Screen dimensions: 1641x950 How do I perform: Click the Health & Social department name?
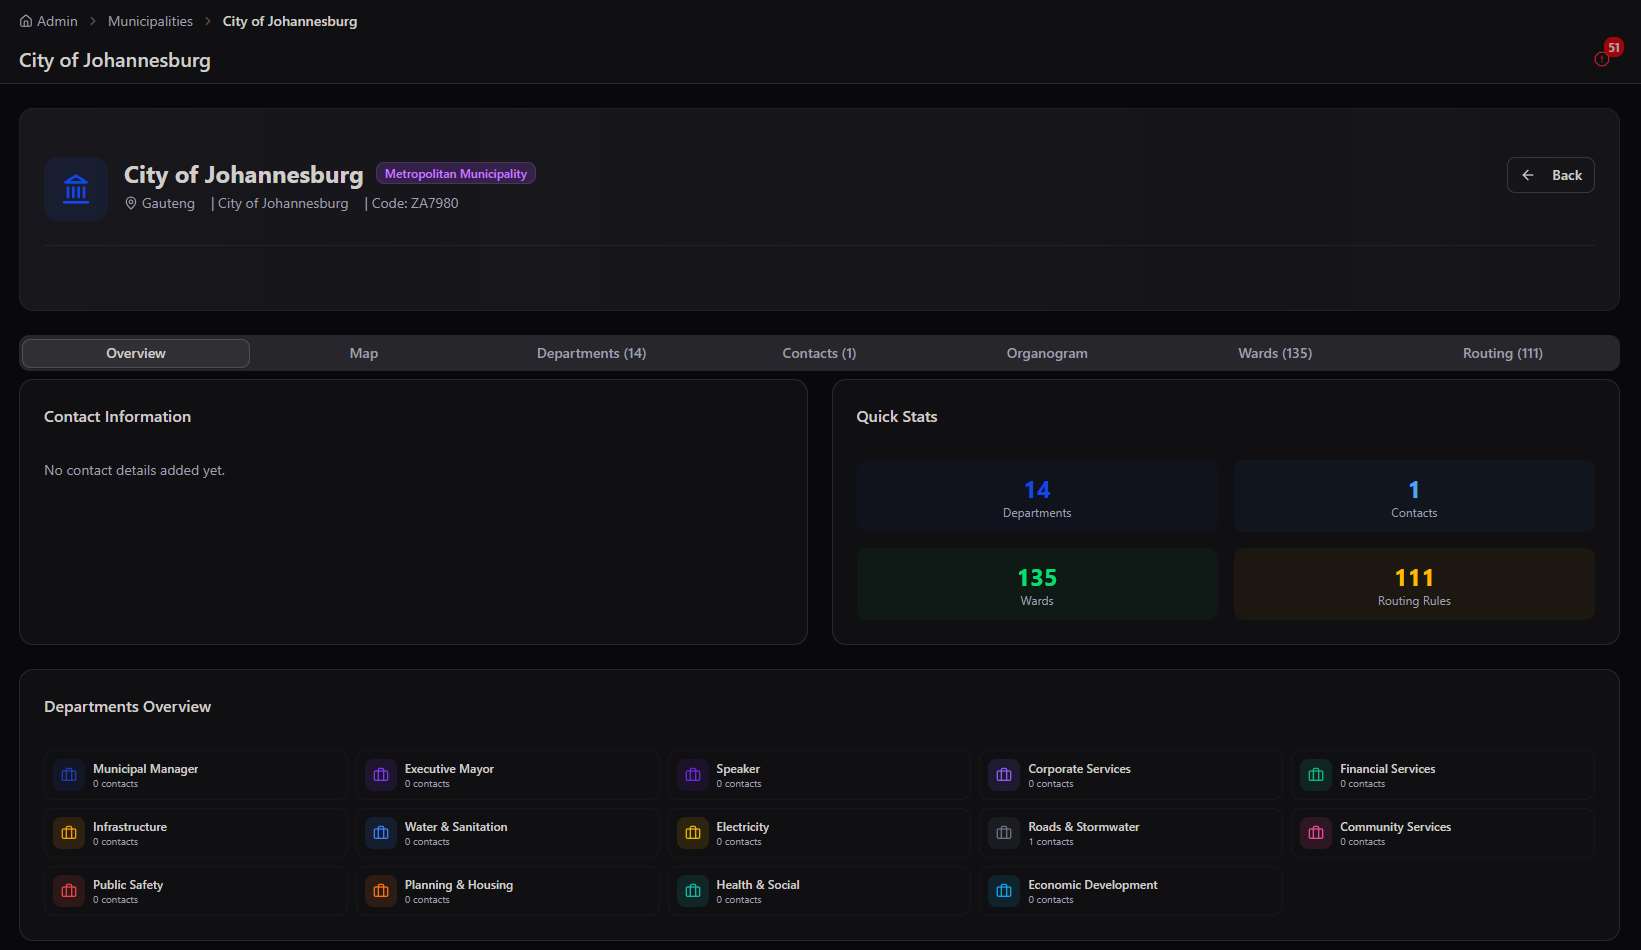[x=758, y=885]
